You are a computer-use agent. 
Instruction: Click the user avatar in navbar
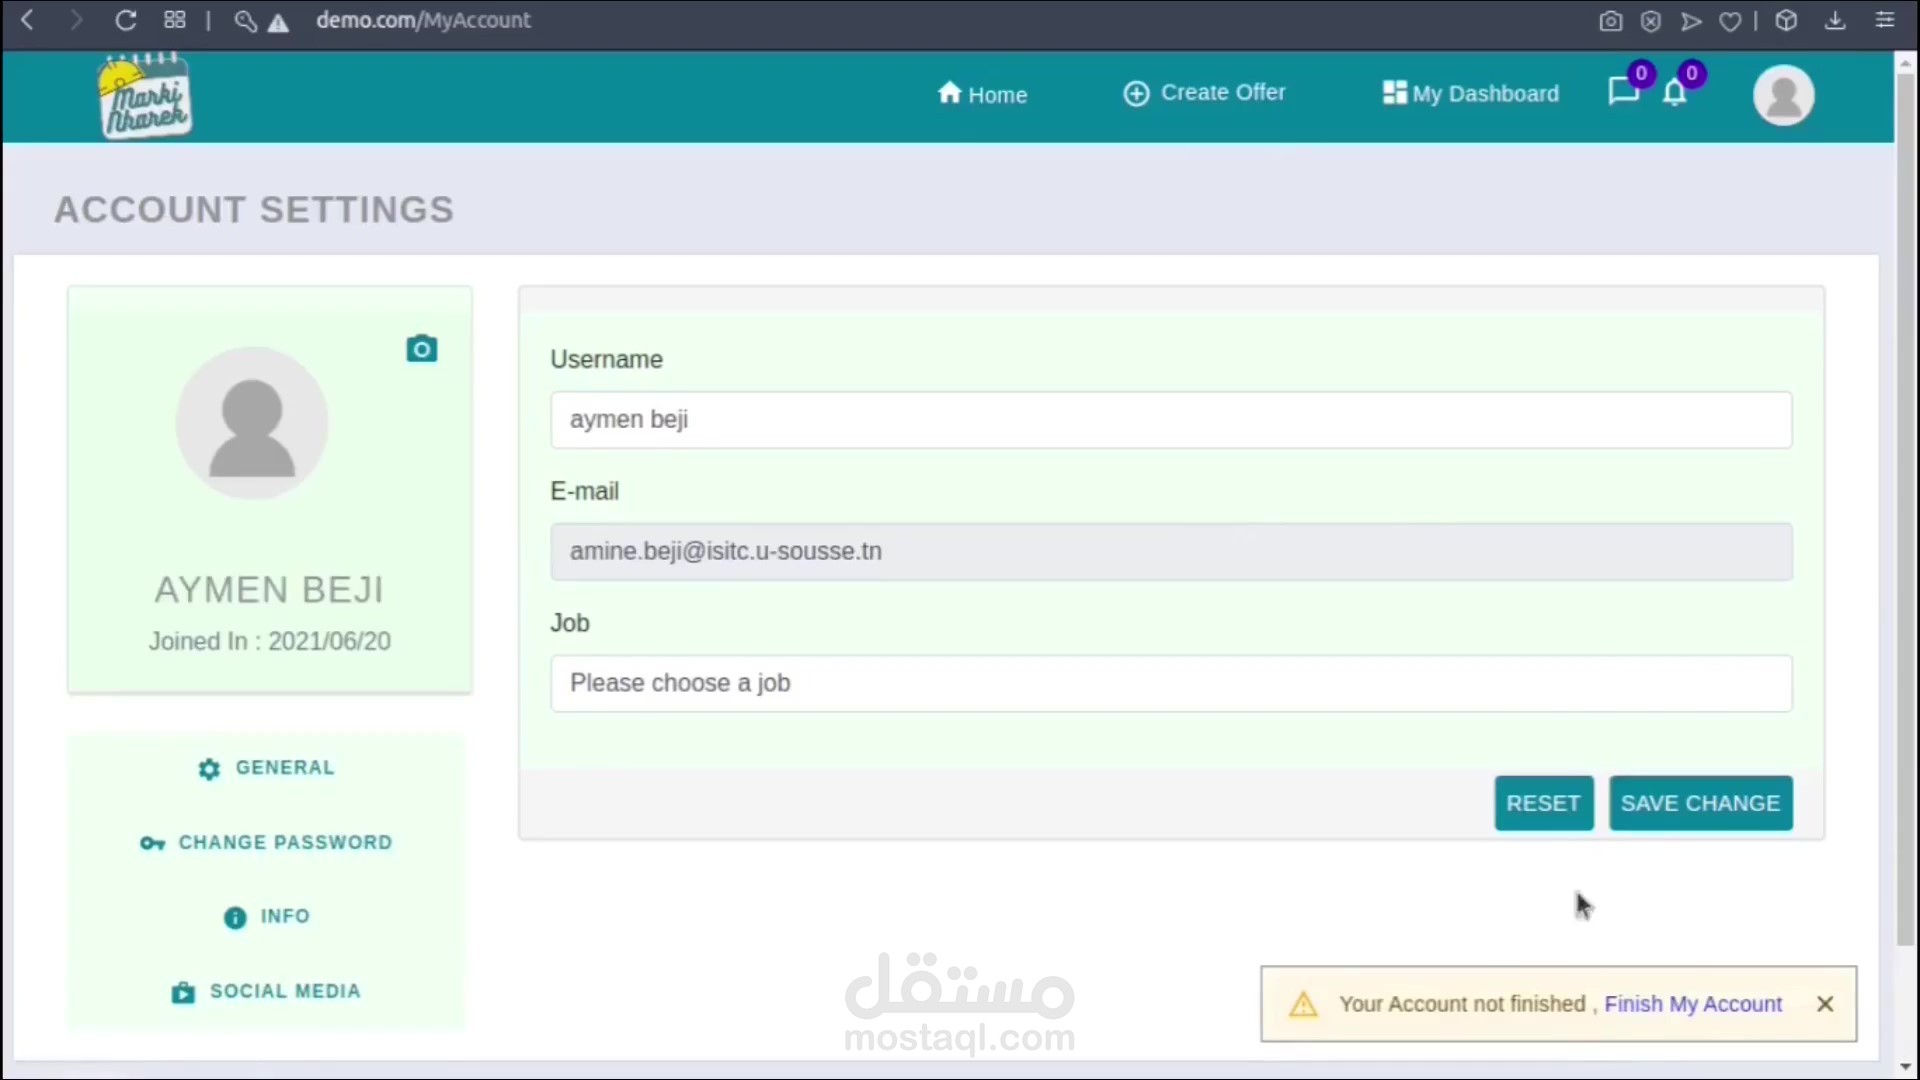click(1783, 95)
